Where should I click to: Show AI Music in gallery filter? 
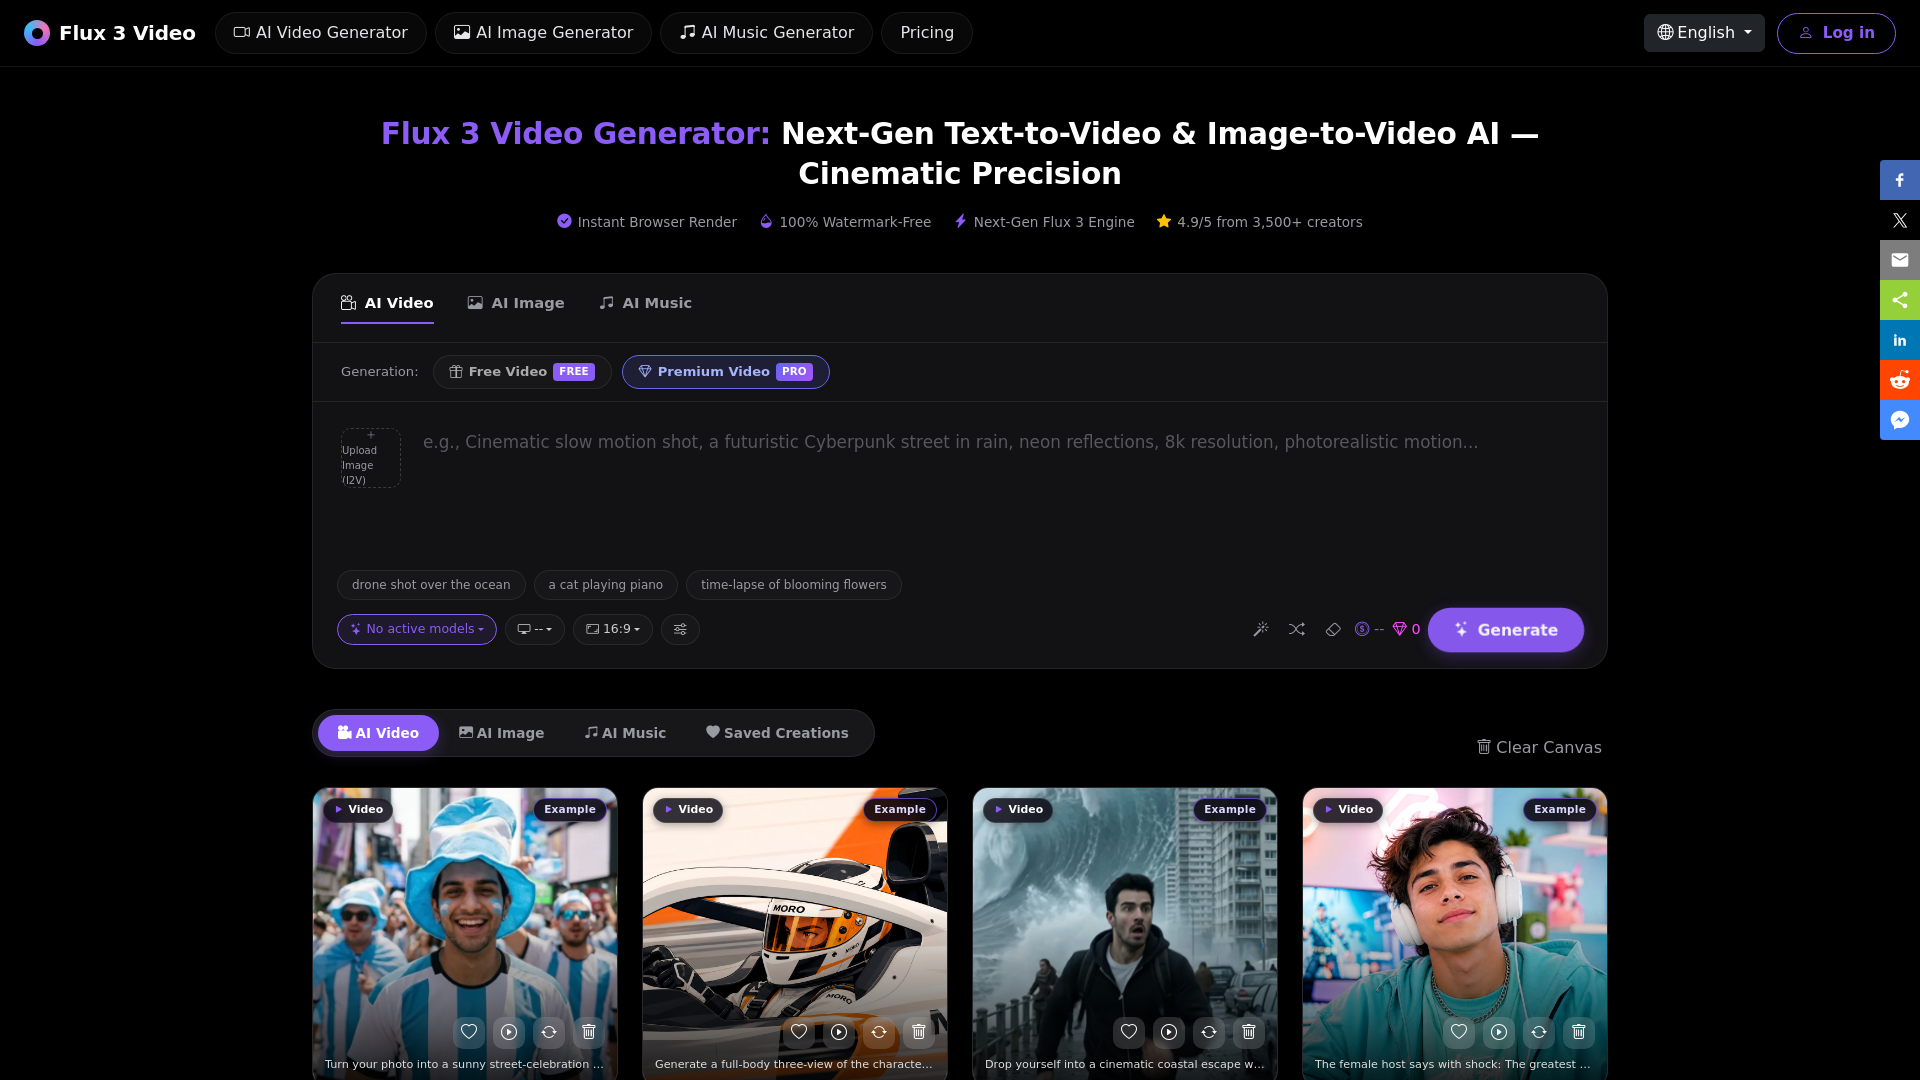(x=625, y=733)
